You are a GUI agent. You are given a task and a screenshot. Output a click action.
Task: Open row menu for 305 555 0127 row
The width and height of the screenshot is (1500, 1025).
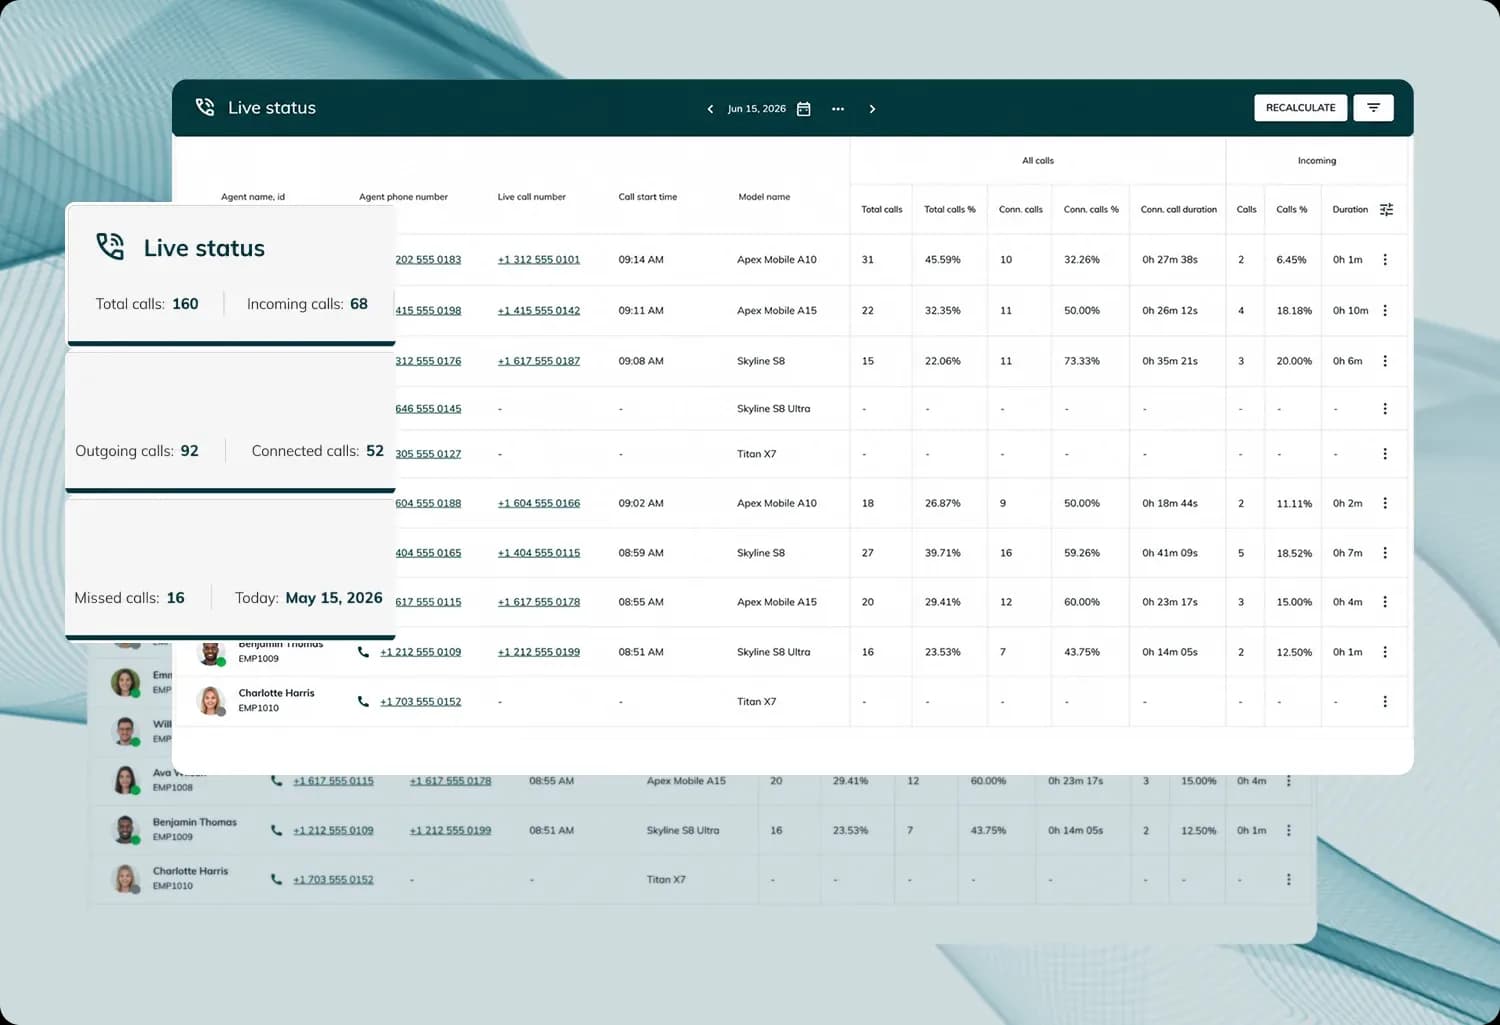point(1385,454)
